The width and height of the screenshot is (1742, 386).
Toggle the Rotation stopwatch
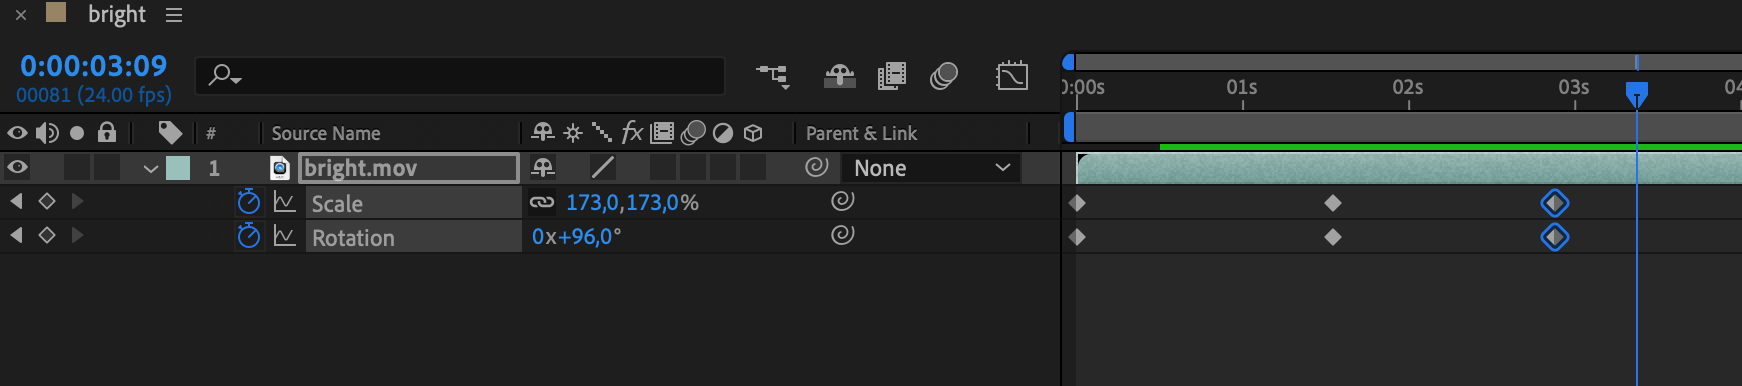(x=248, y=236)
